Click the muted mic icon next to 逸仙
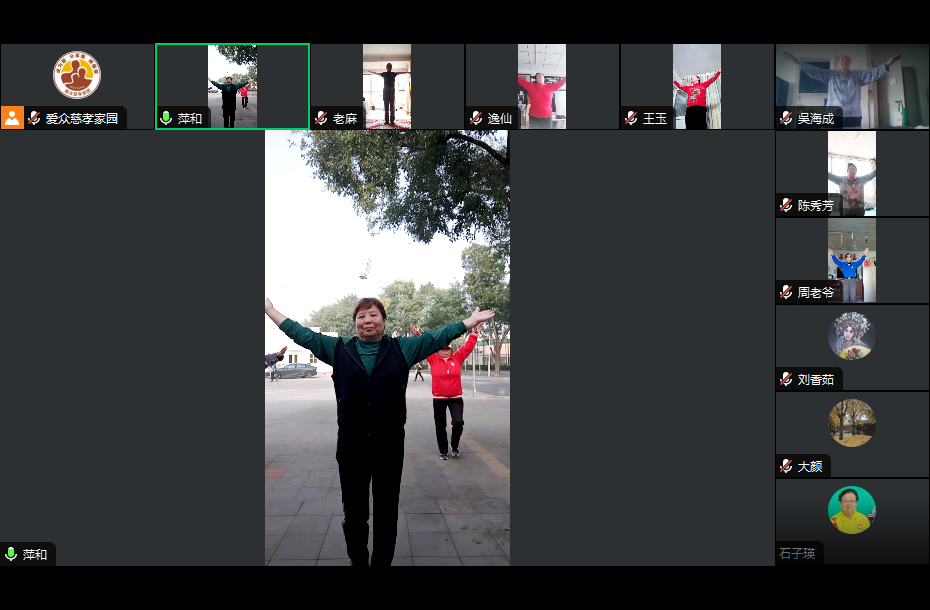930x610 pixels. point(476,118)
